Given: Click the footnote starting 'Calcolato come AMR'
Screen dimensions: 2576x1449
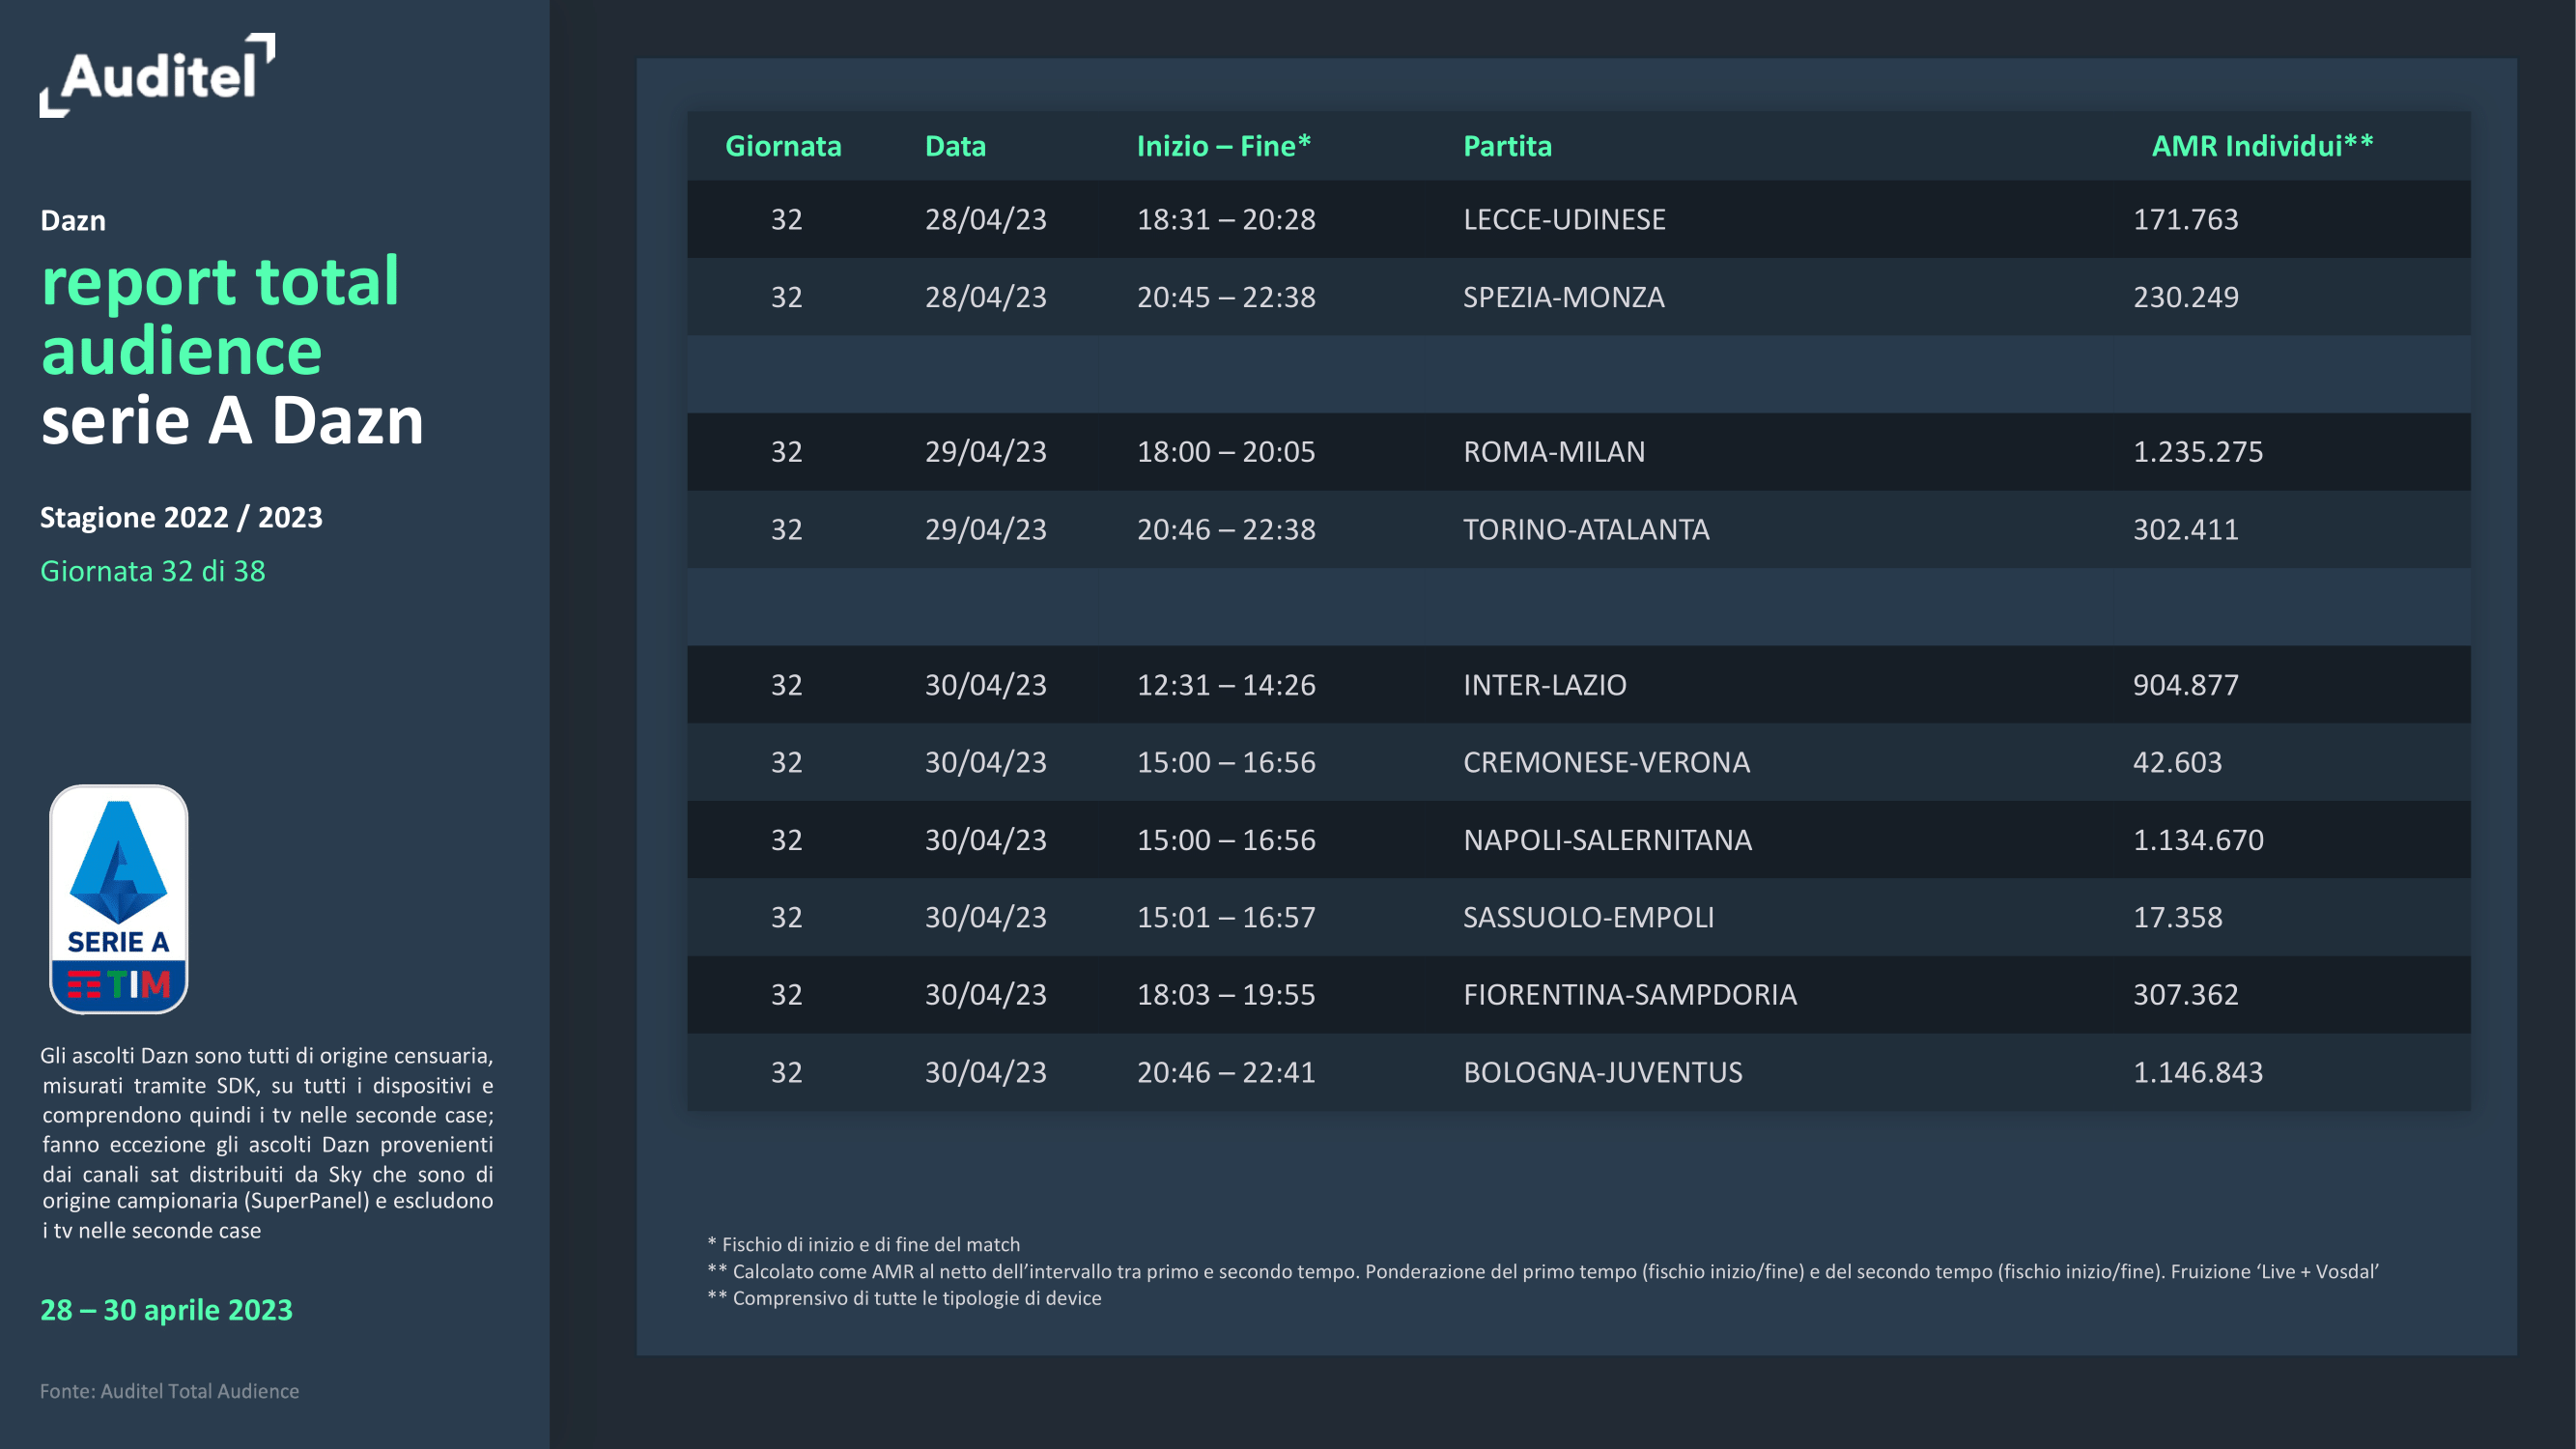Looking at the screenshot, I should point(1543,1271).
